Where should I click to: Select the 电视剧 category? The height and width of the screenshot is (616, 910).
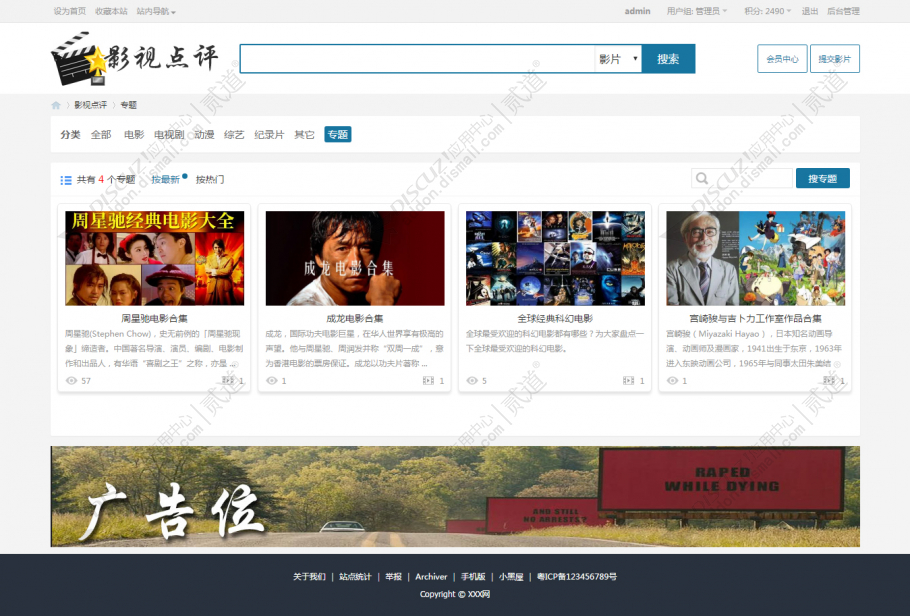pyautogui.click(x=169, y=135)
